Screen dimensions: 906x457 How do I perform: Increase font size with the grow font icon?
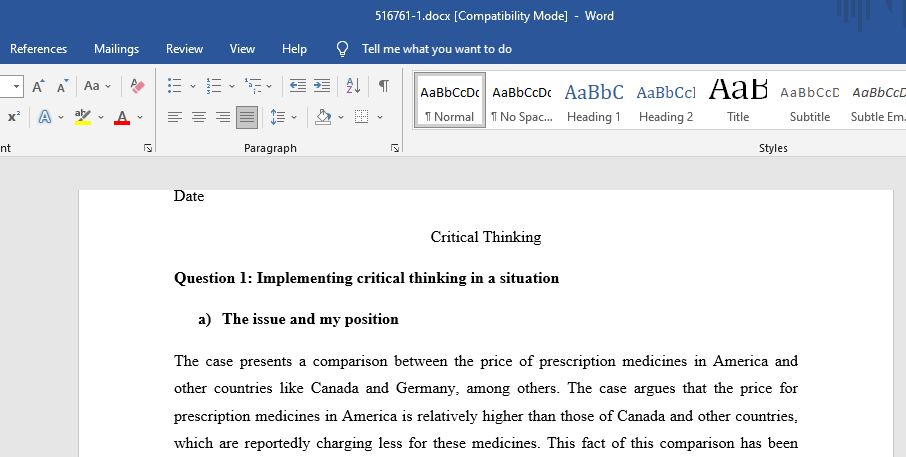coord(38,86)
